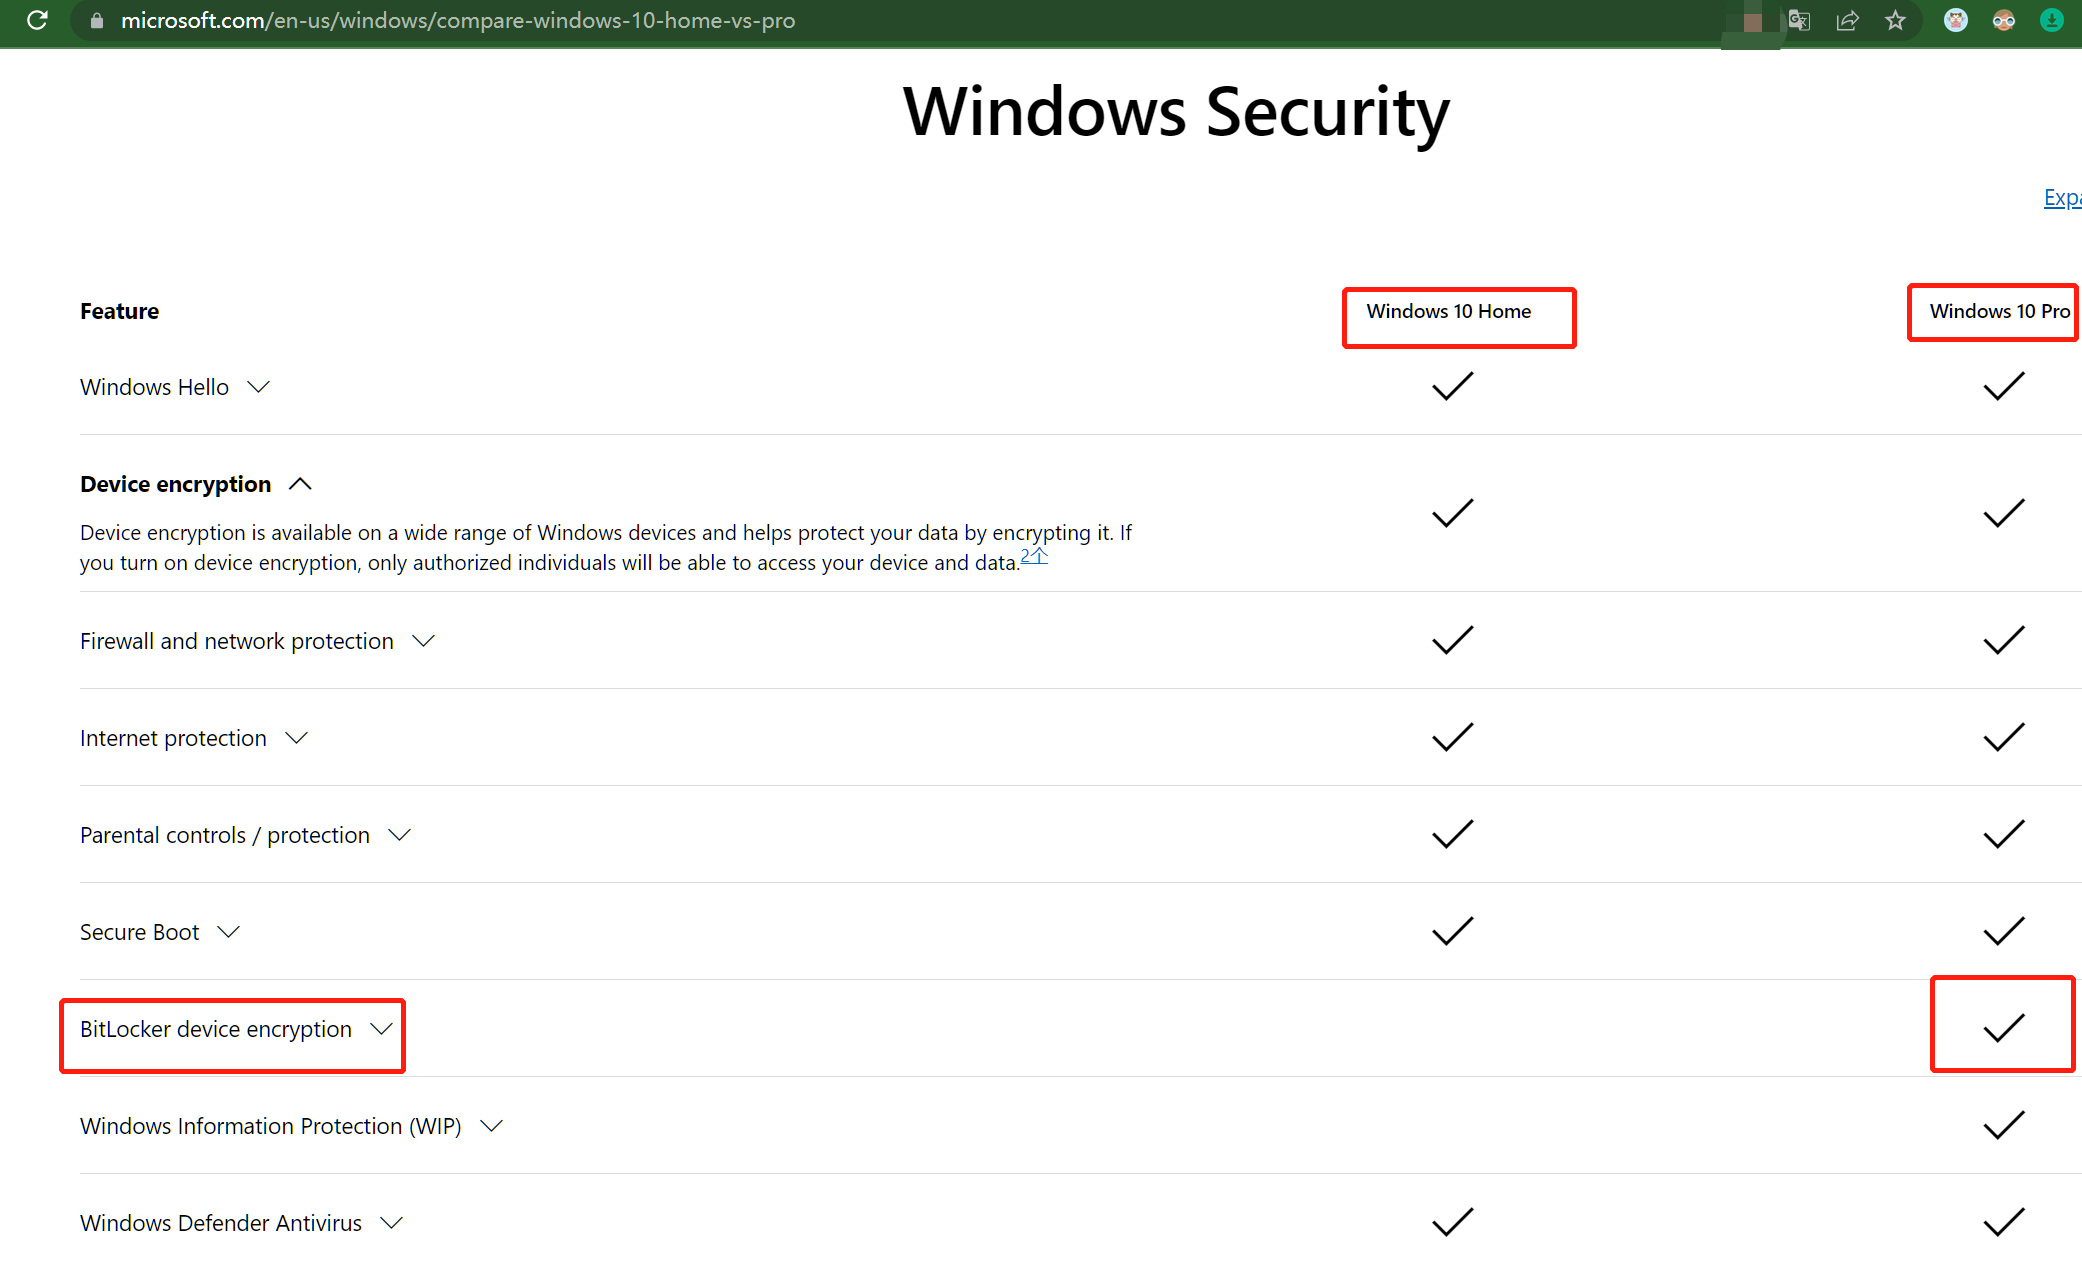Open Google Translate page icon

(x=1799, y=20)
